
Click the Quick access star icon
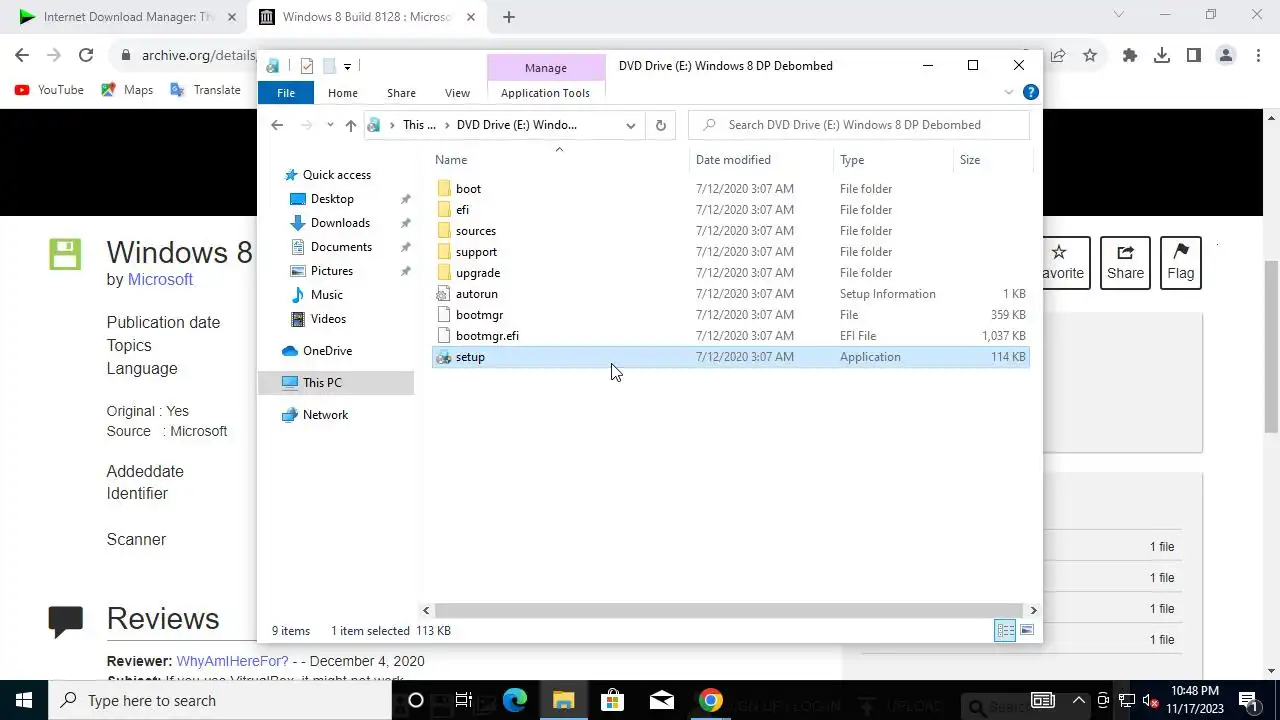click(x=291, y=175)
